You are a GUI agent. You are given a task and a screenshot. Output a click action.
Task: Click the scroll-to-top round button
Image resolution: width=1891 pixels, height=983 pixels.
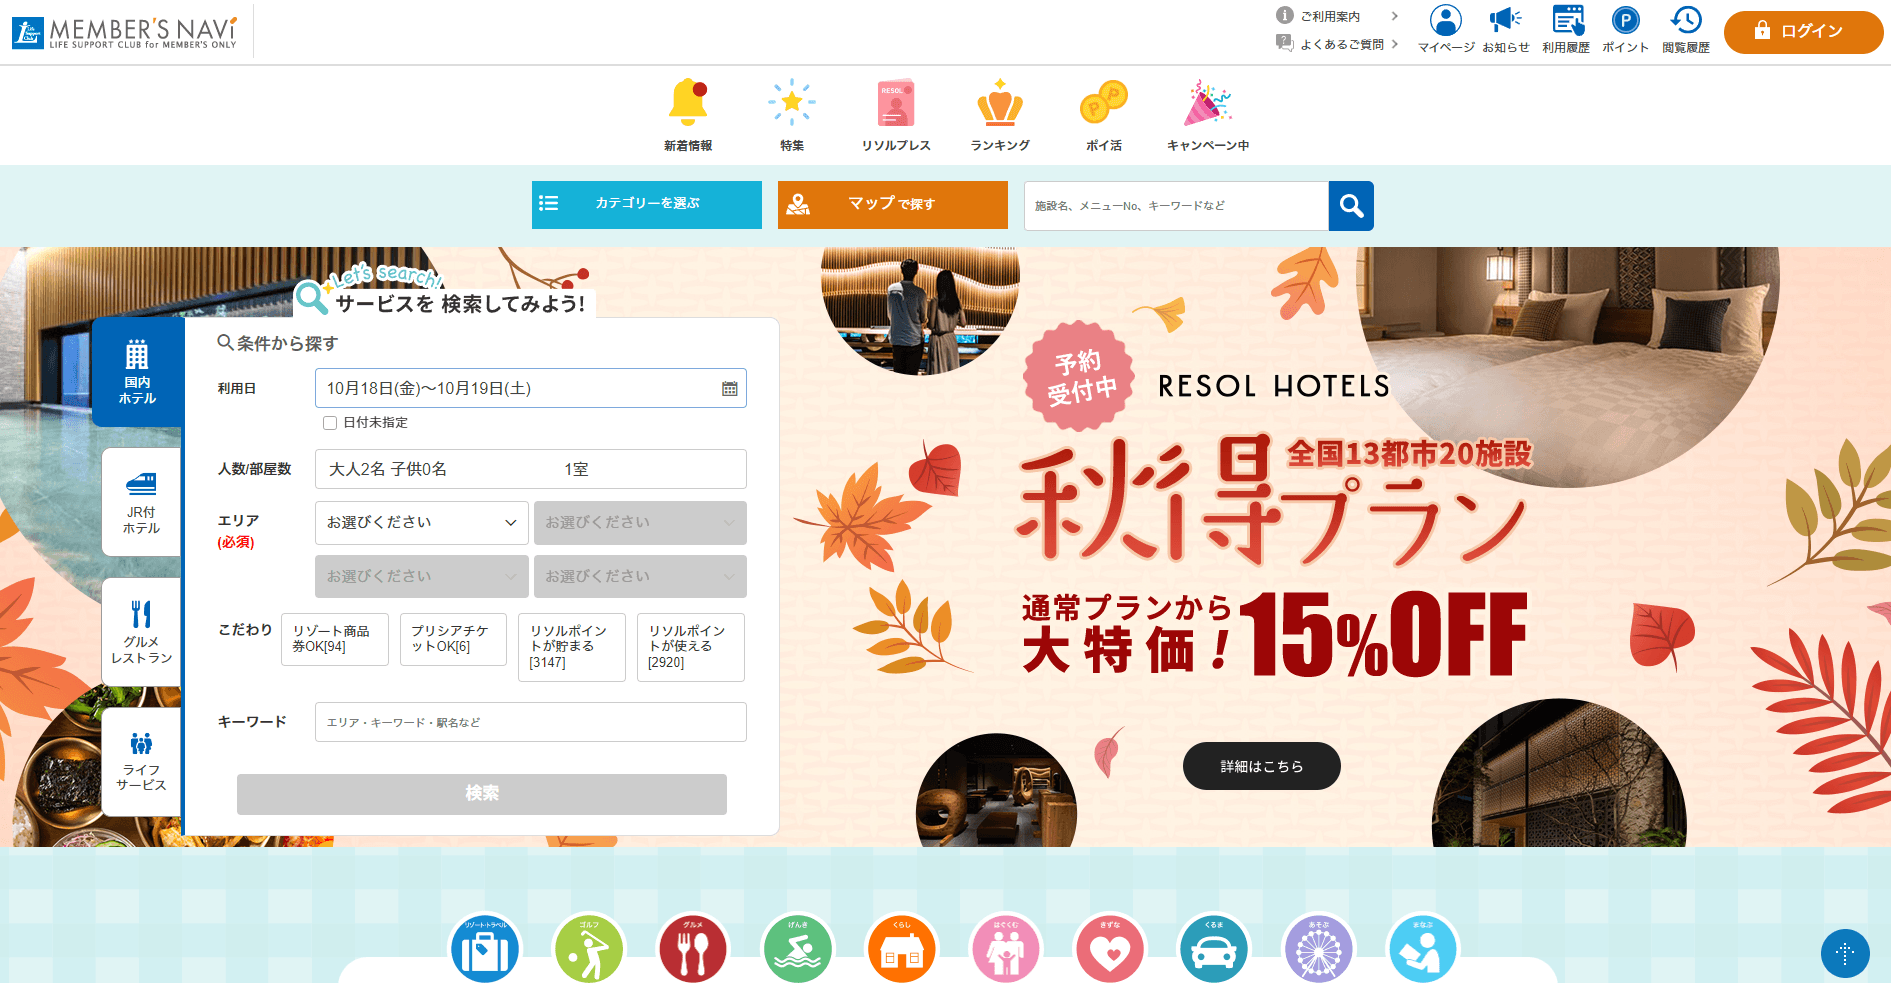coord(1845,953)
